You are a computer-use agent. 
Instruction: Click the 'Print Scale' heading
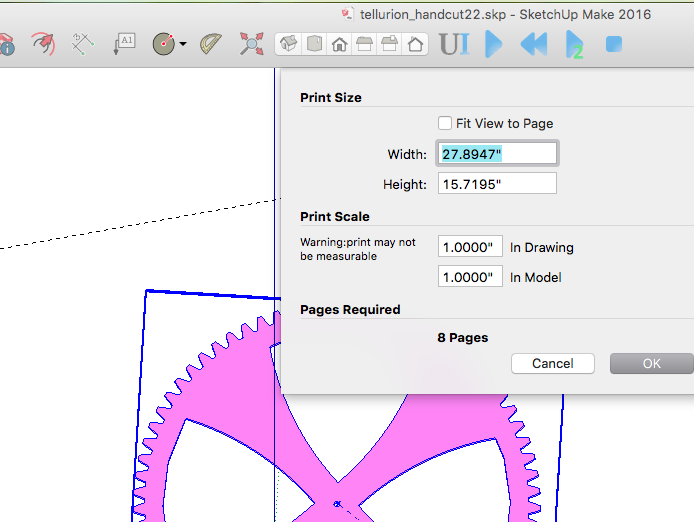[335, 217]
